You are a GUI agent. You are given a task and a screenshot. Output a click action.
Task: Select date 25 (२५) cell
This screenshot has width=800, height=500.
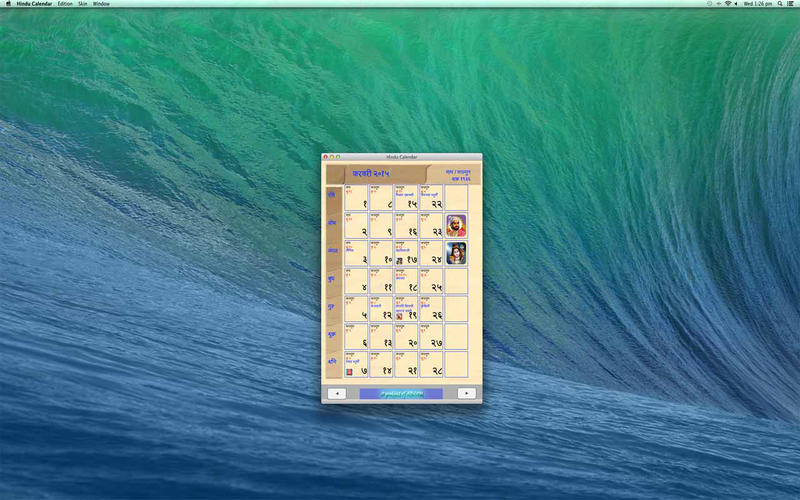point(431,281)
